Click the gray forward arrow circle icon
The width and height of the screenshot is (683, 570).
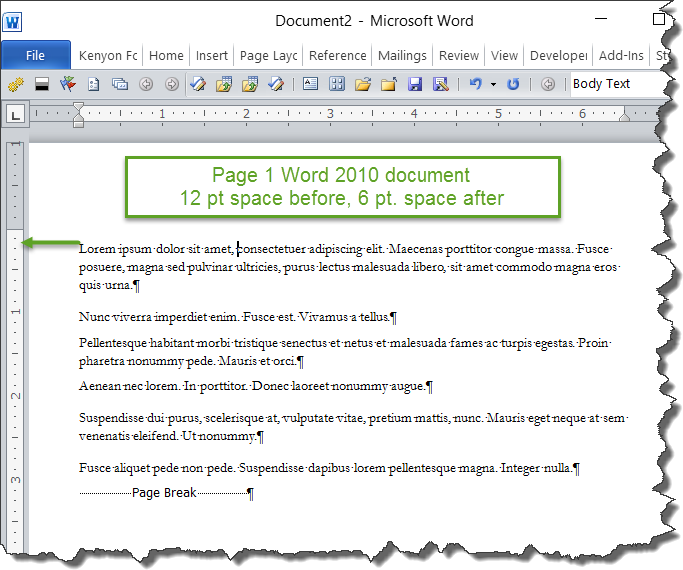[172, 84]
